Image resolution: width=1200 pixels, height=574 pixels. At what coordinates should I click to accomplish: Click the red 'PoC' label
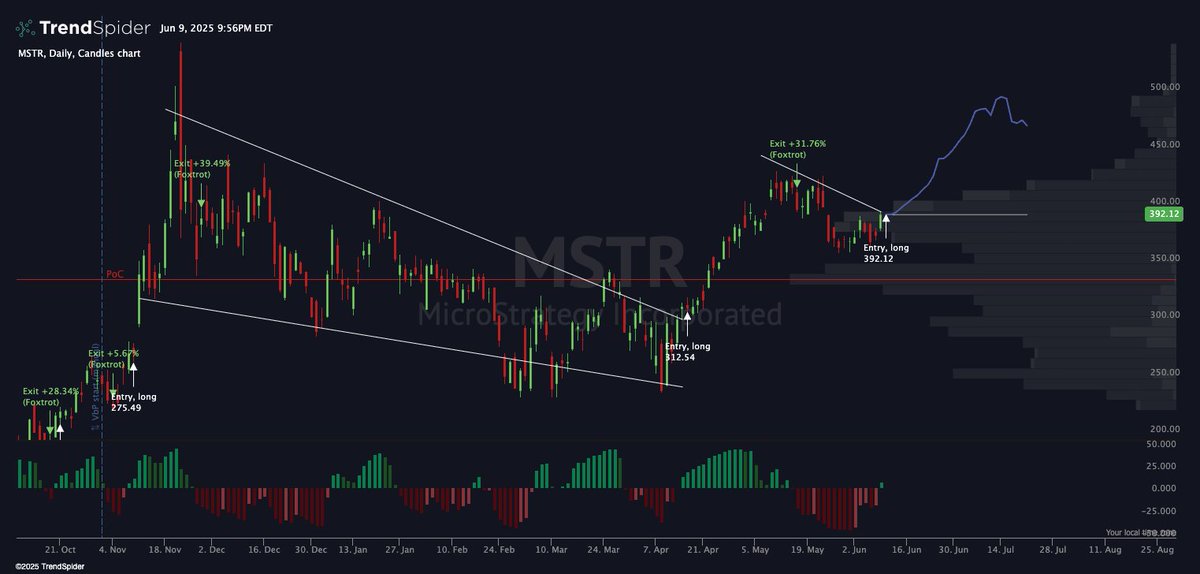[x=113, y=273]
